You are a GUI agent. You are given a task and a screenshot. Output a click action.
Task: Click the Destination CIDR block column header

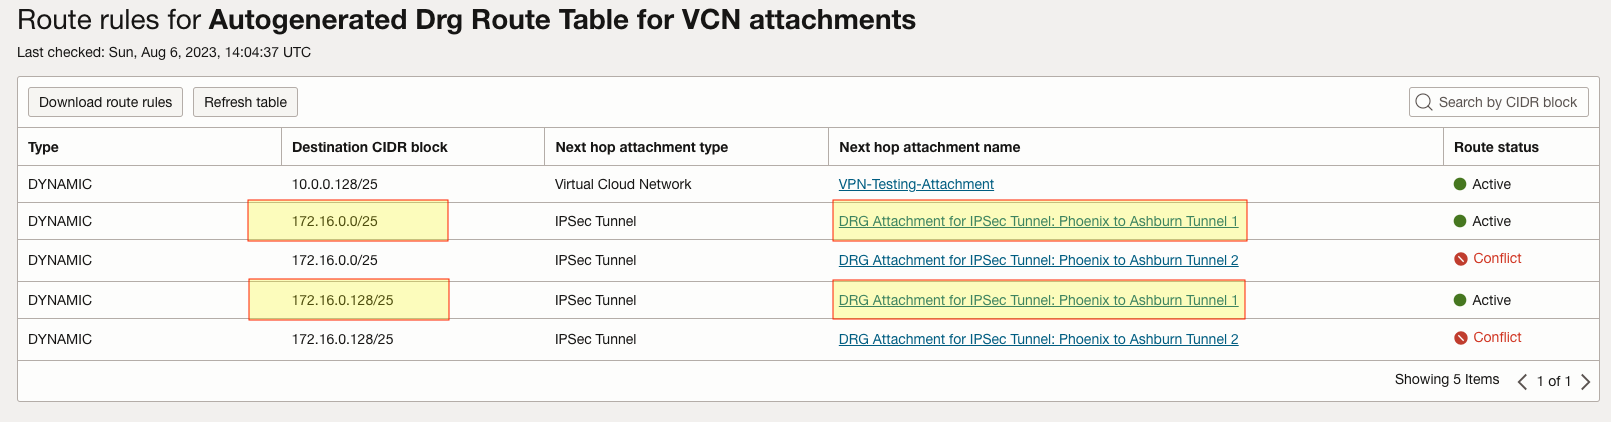(x=370, y=147)
